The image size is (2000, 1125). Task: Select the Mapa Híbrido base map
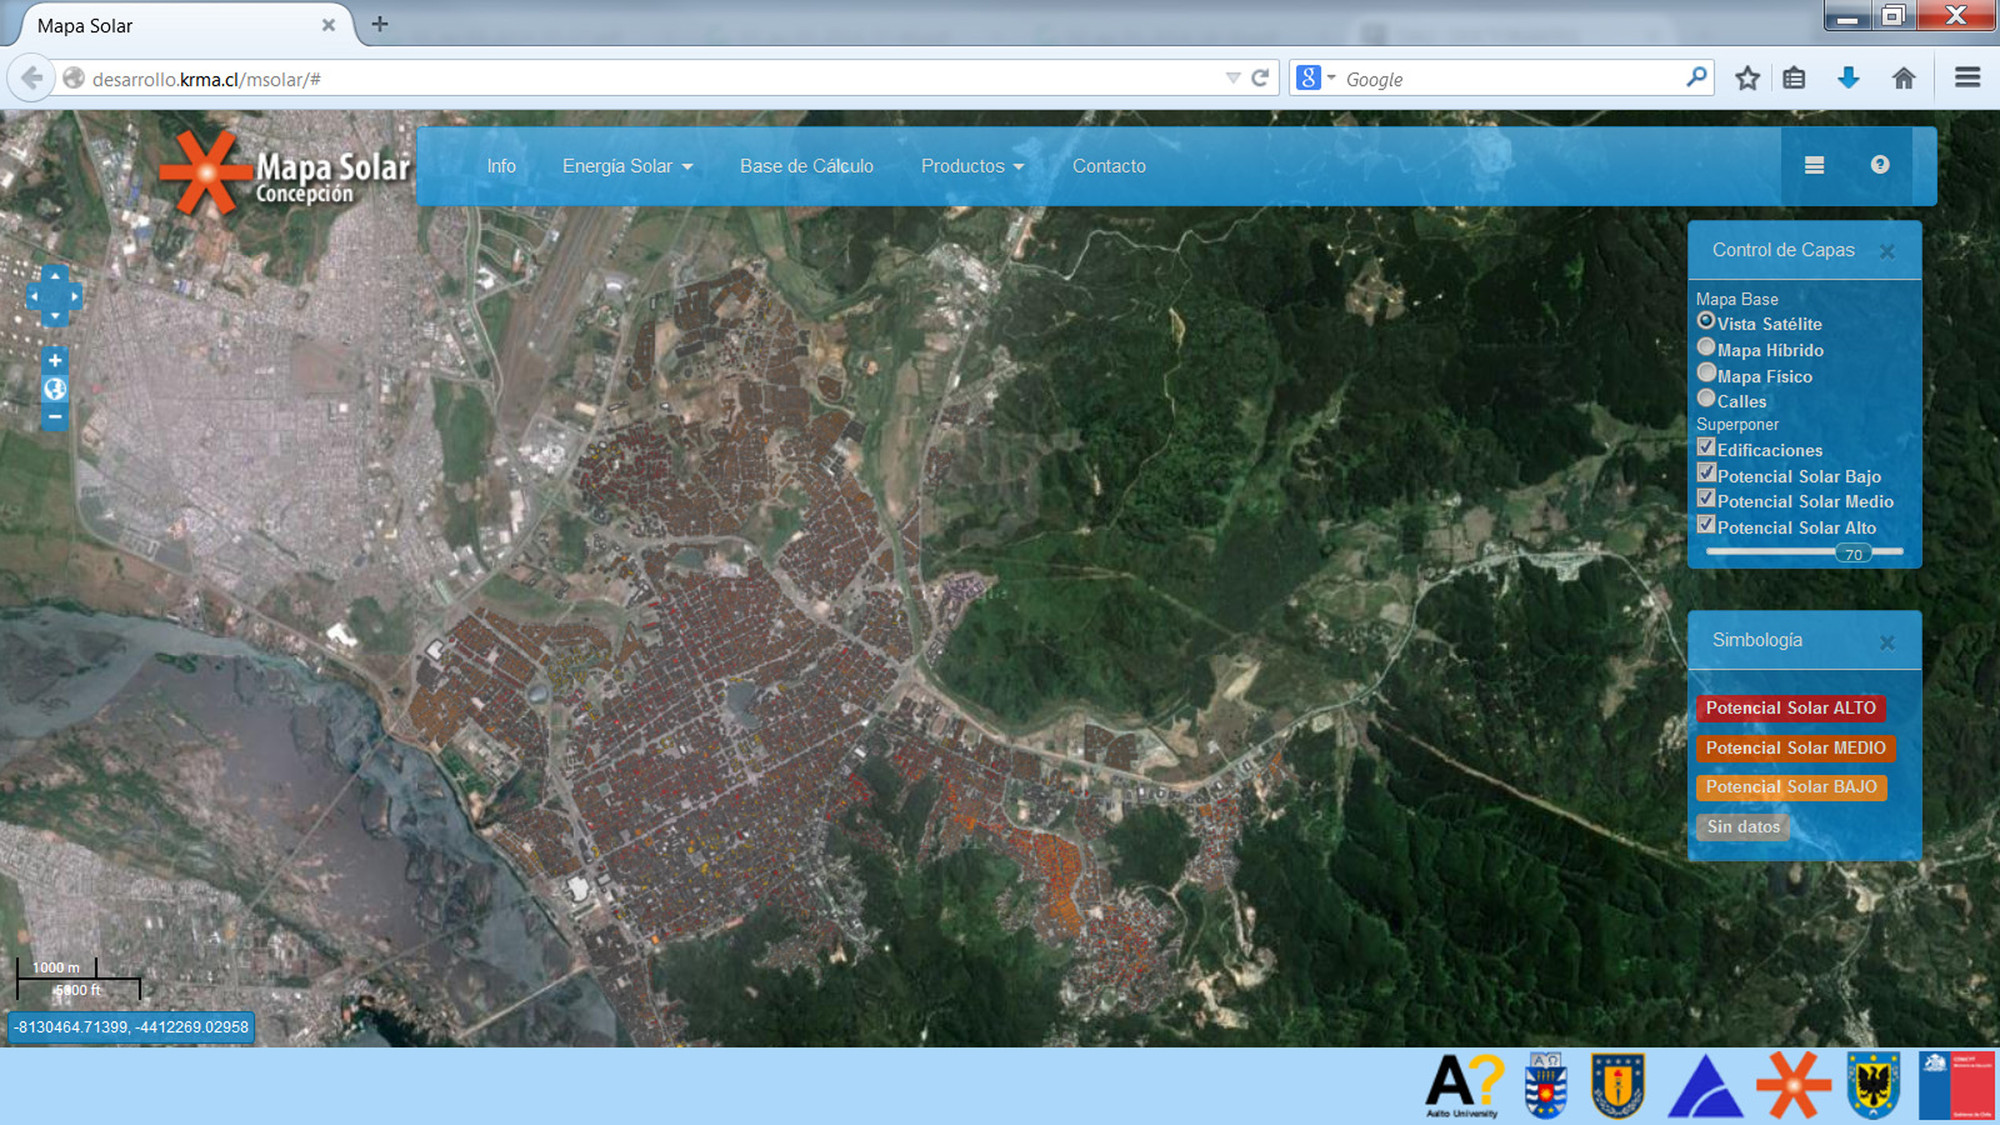1706,347
